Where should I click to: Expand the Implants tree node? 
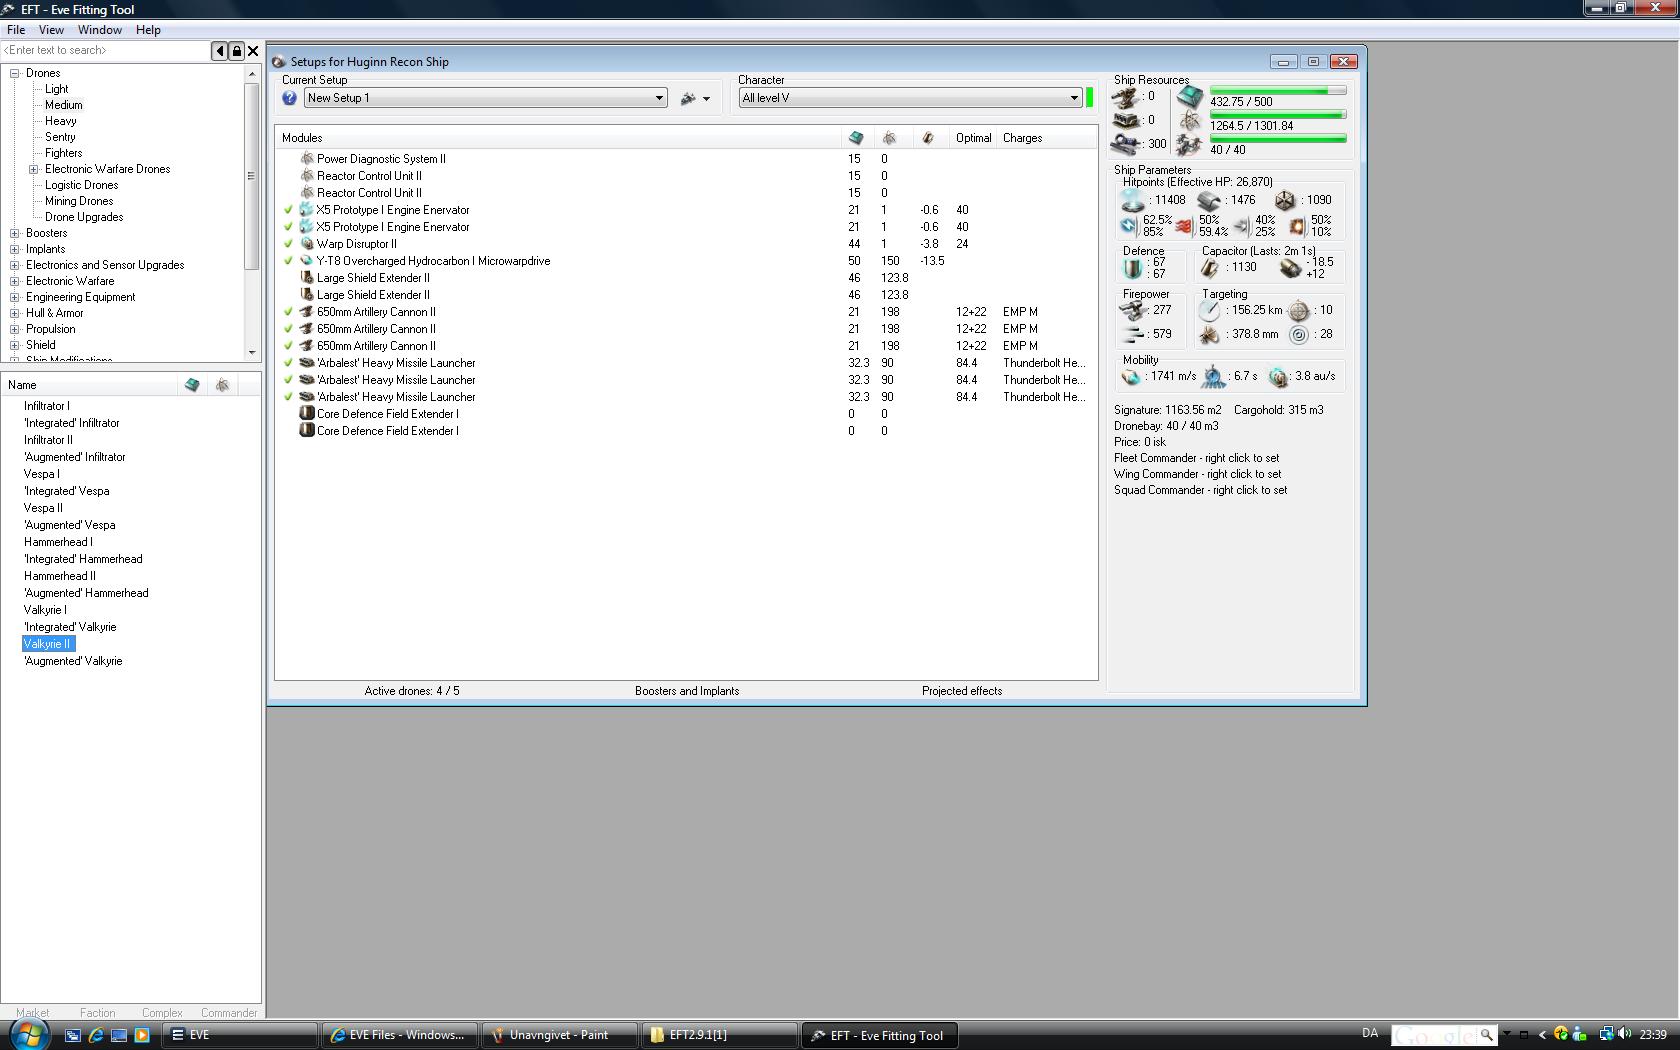(x=15, y=249)
